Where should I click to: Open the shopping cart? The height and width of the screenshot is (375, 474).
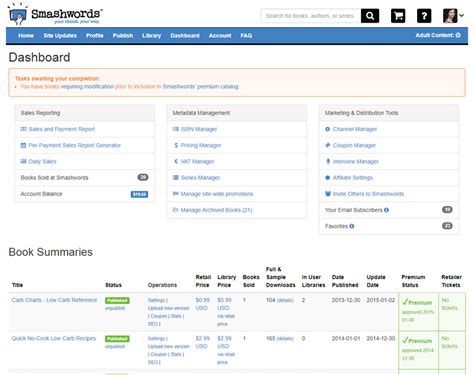click(398, 16)
